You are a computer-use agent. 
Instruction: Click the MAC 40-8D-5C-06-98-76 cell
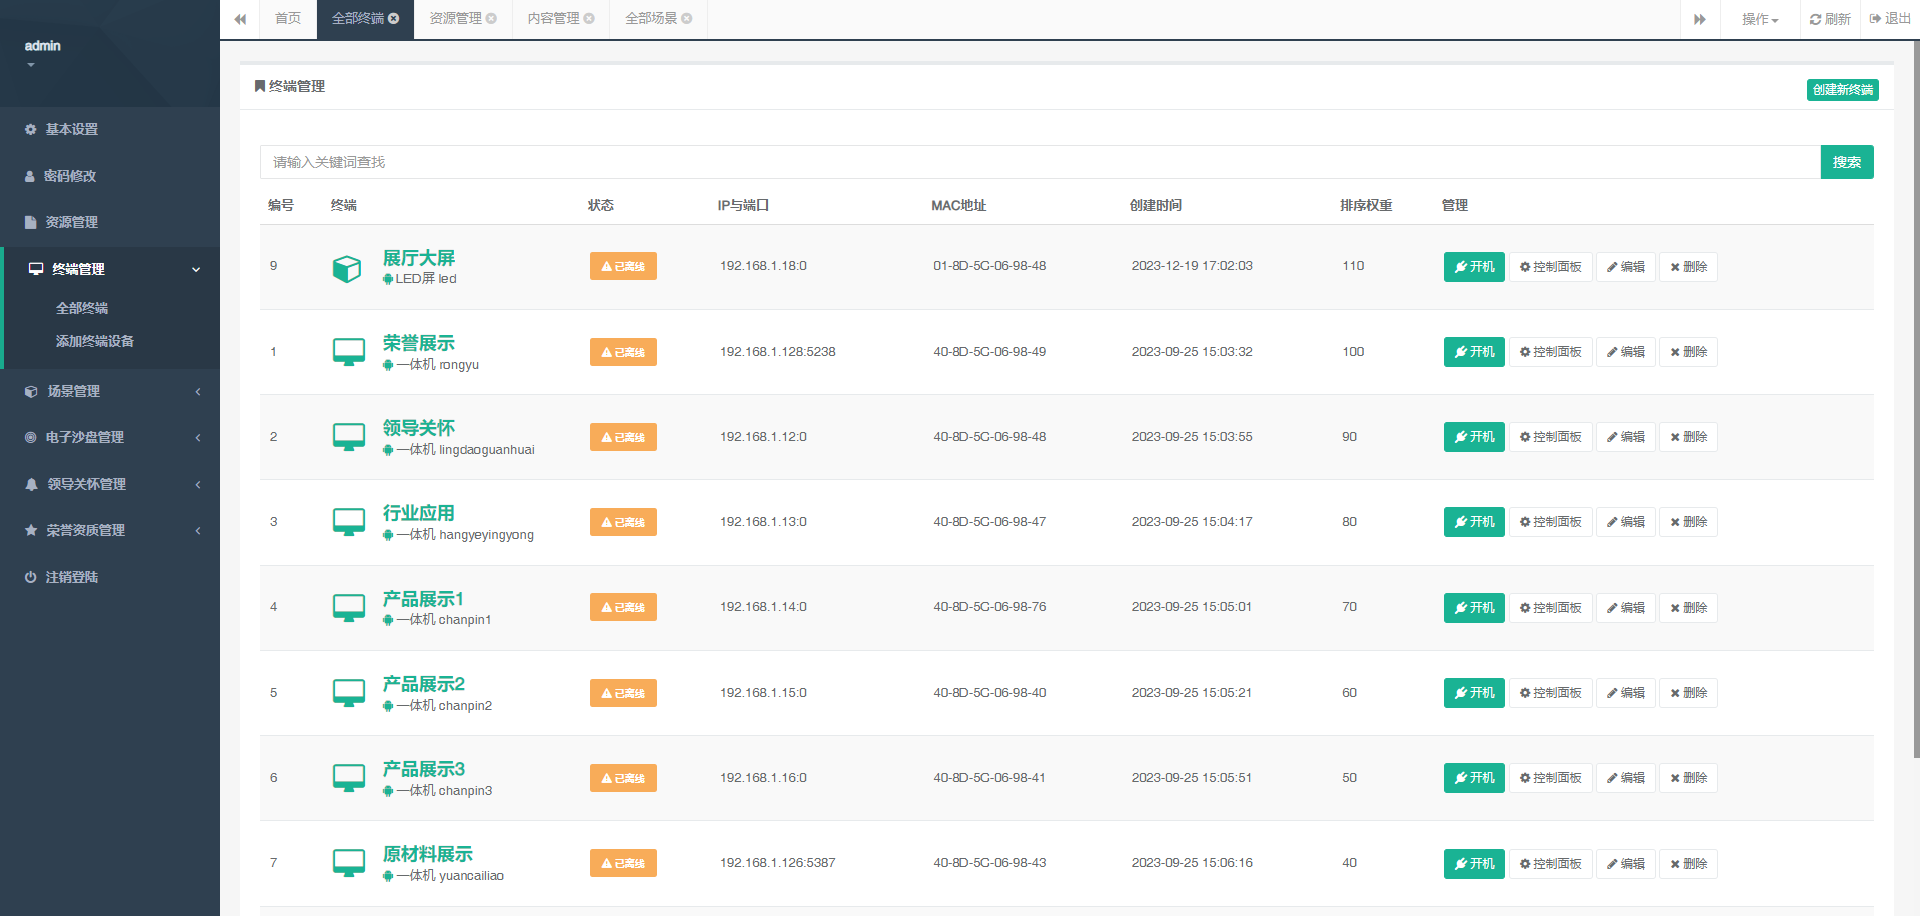point(990,607)
